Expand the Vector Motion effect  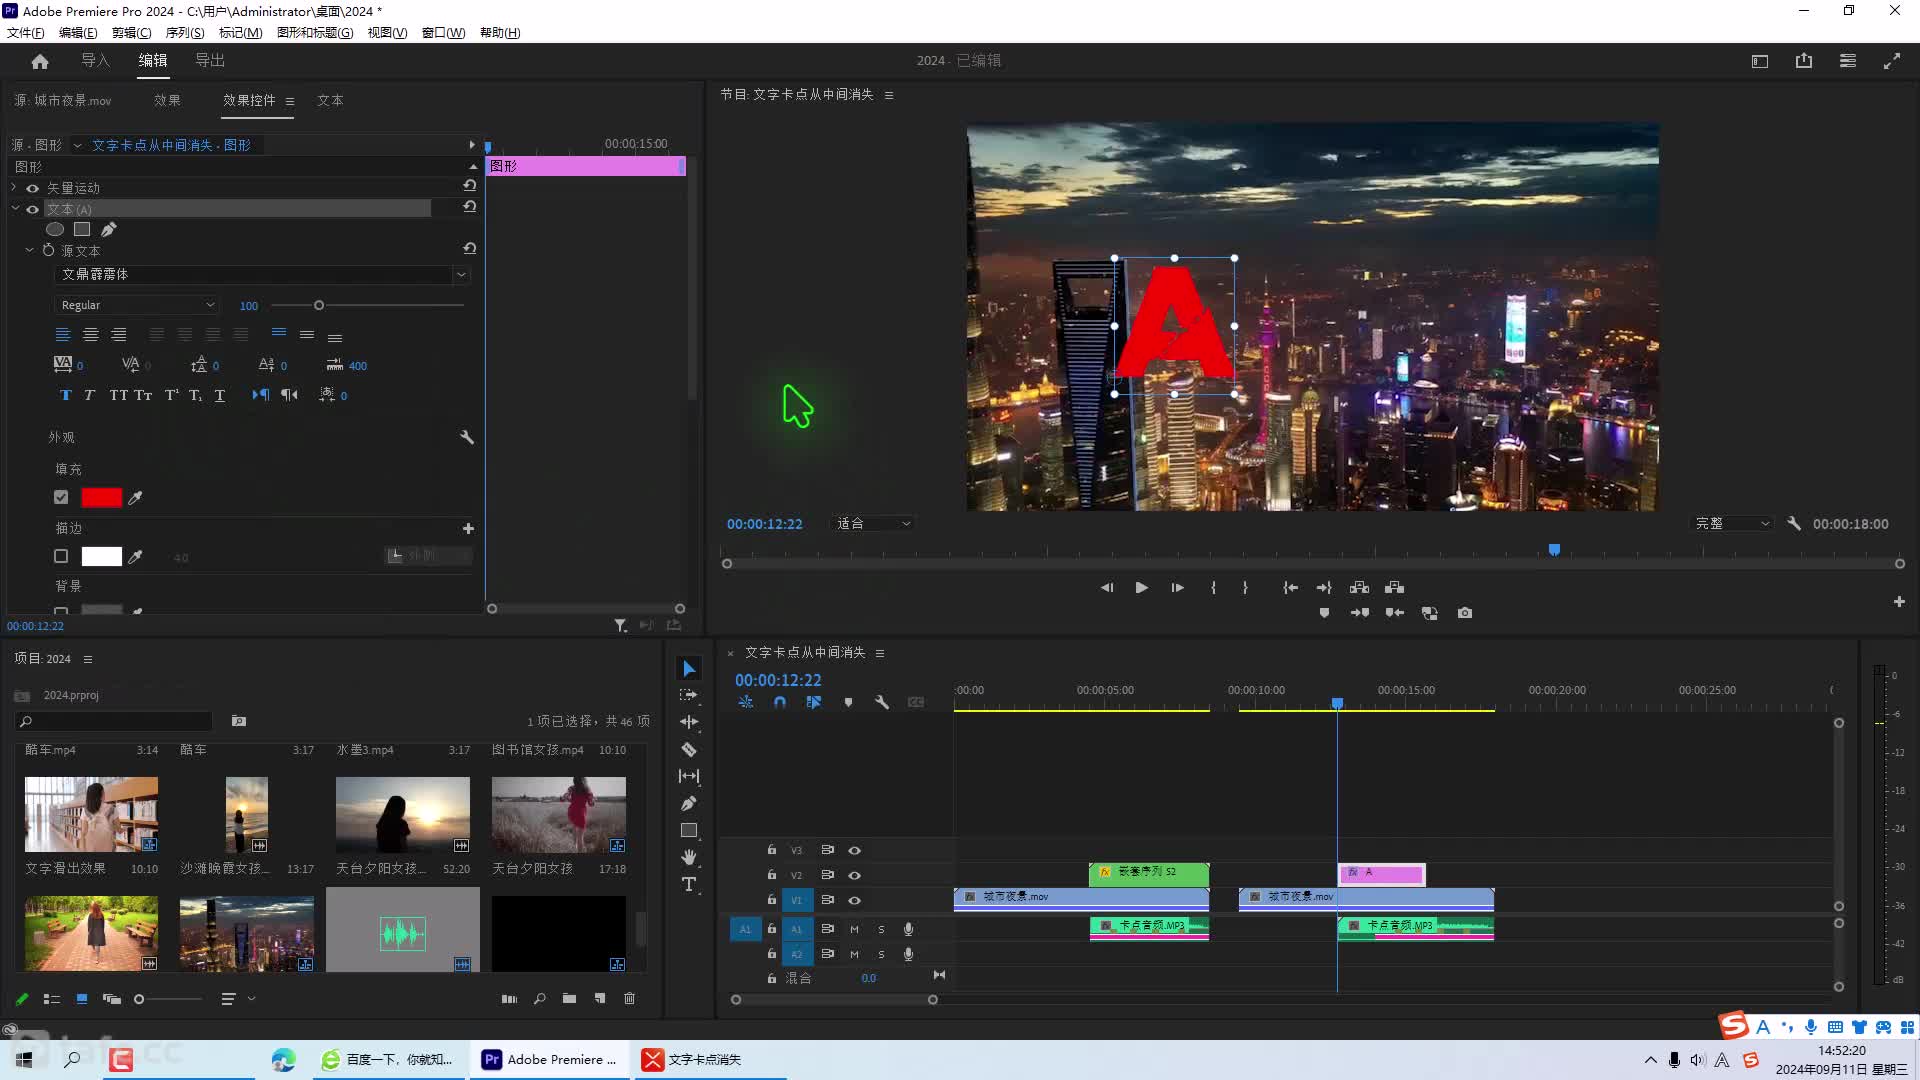click(x=14, y=187)
